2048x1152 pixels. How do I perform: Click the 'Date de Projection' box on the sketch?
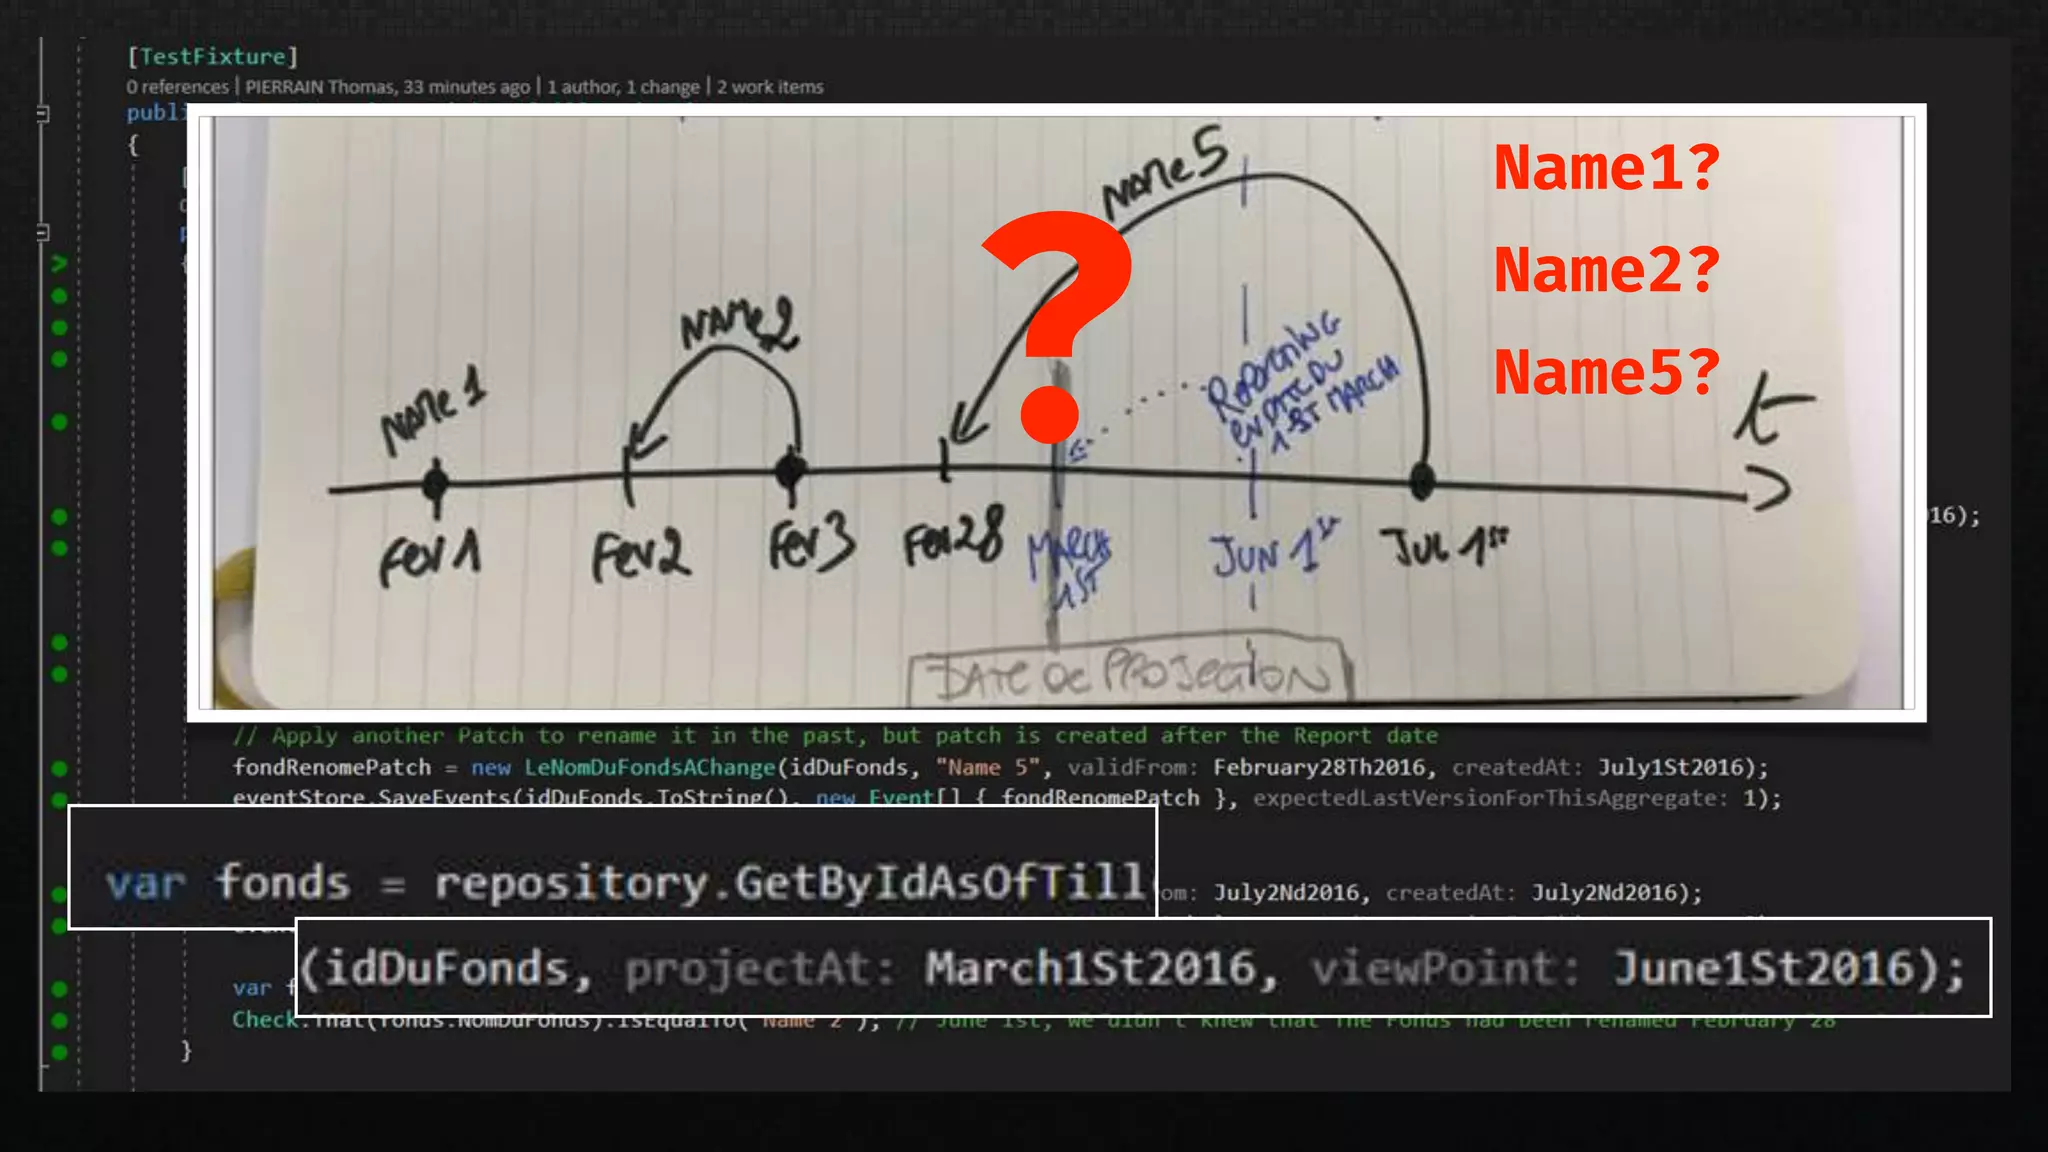[1130, 675]
